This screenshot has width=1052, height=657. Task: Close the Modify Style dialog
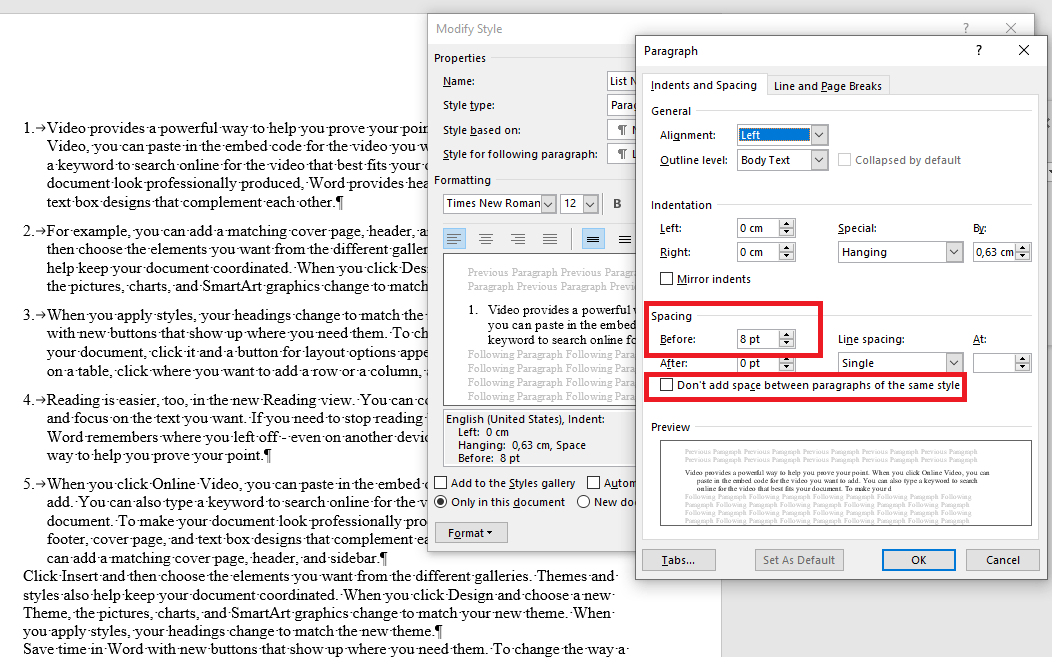[x=1011, y=28]
